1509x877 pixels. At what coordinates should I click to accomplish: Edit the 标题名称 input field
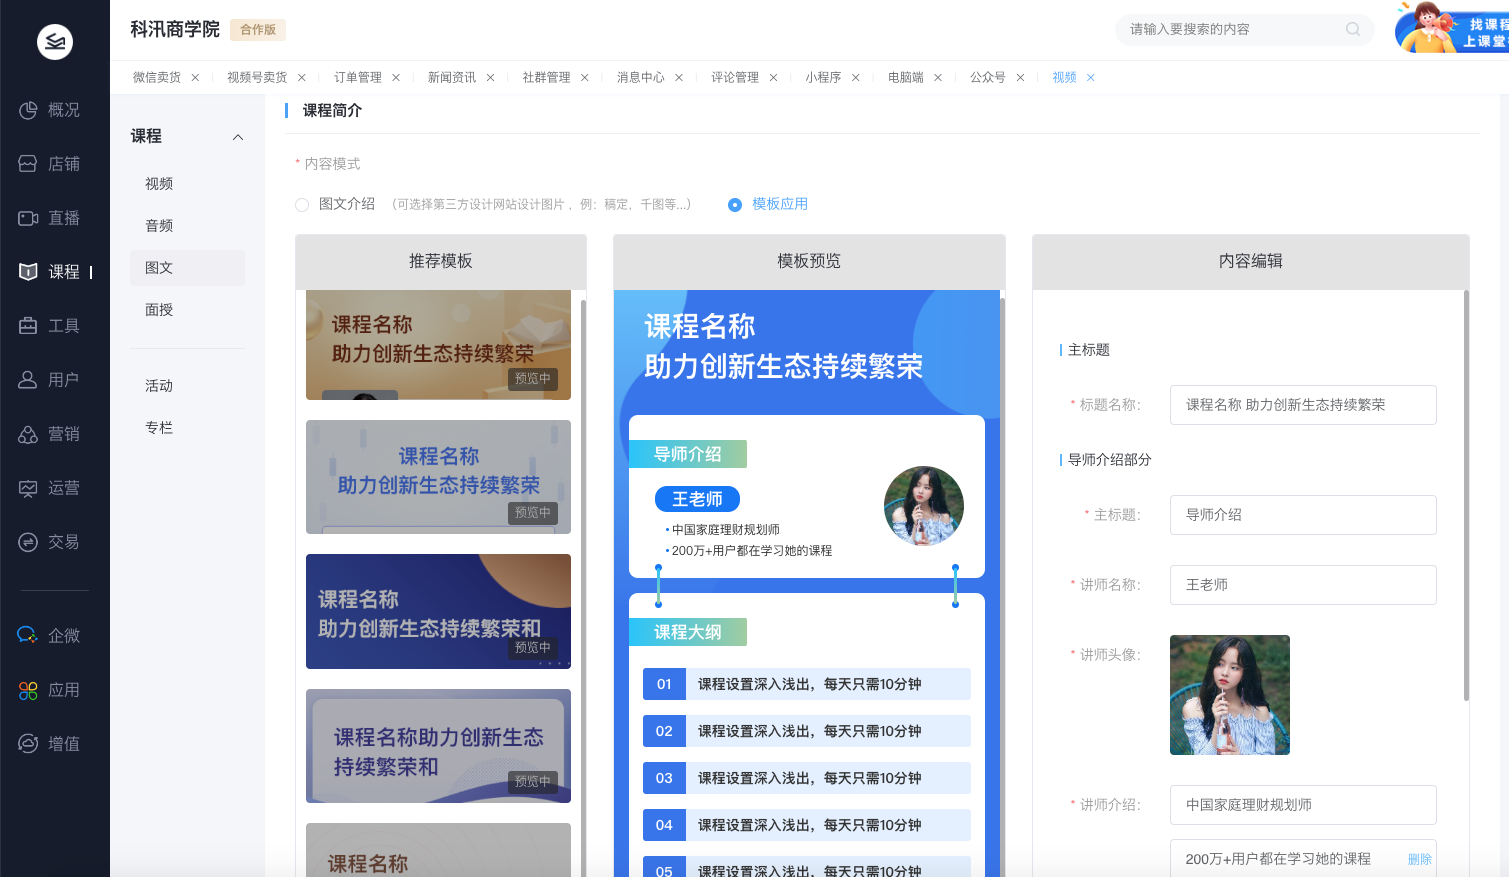coord(1303,405)
